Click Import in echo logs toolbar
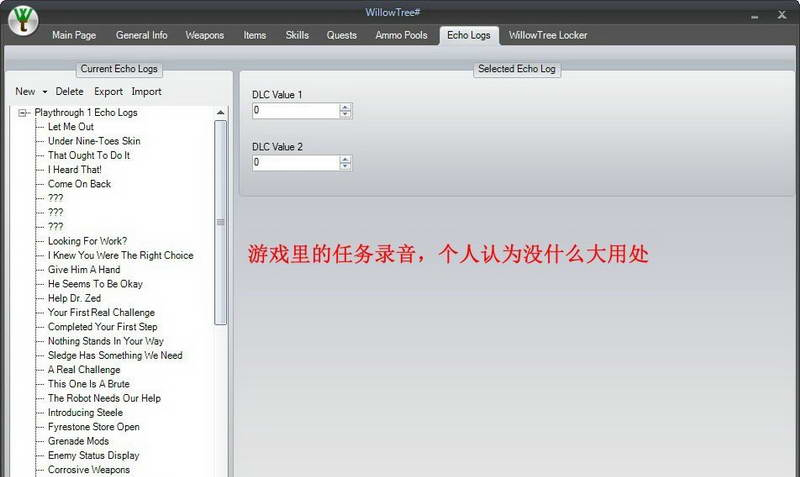Screen dimensions: 800x496 [146, 91]
